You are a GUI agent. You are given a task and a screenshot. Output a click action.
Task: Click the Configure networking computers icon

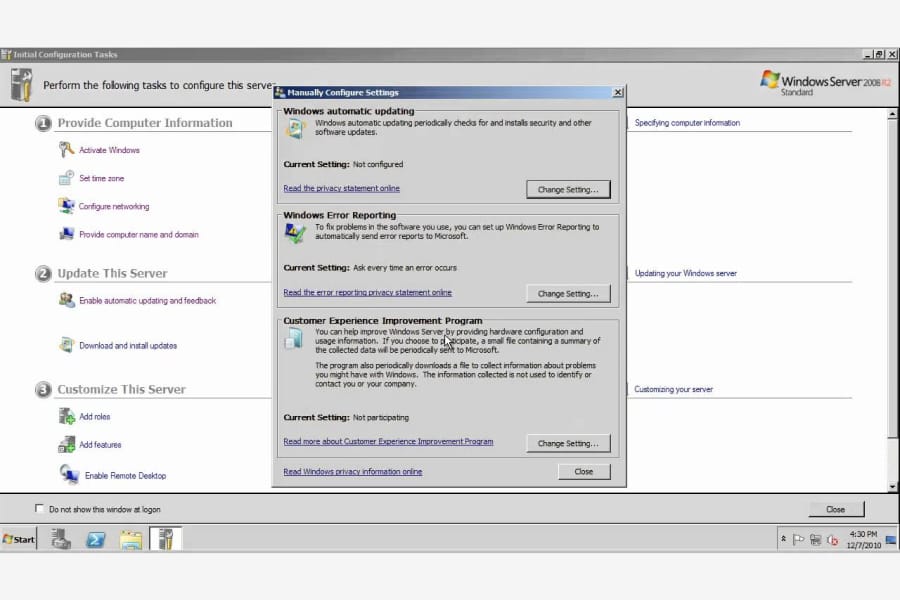67,206
